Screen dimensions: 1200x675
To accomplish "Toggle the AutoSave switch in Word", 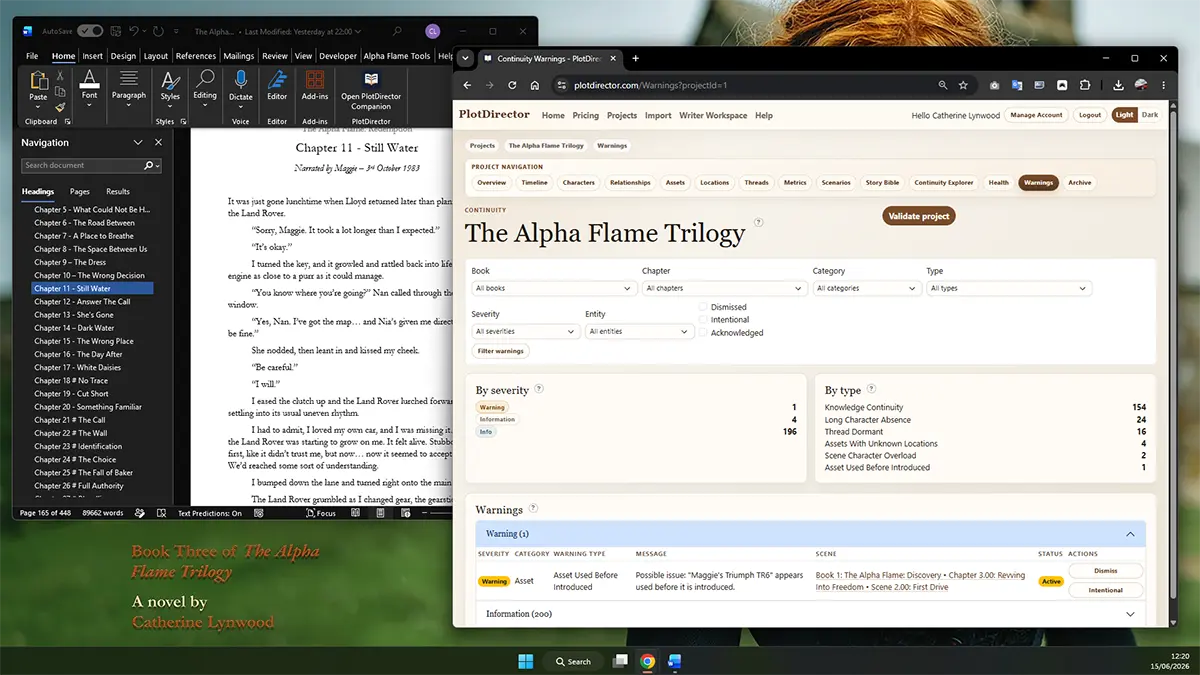I will [x=90, y=32].
